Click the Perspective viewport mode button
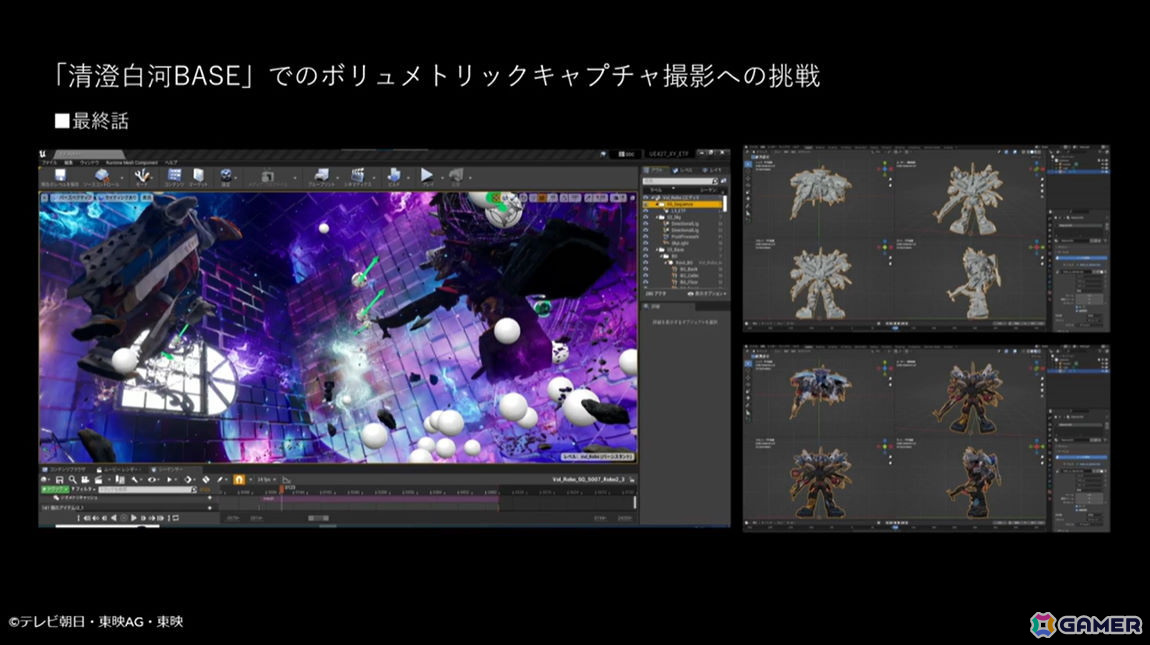 [72, 198]
